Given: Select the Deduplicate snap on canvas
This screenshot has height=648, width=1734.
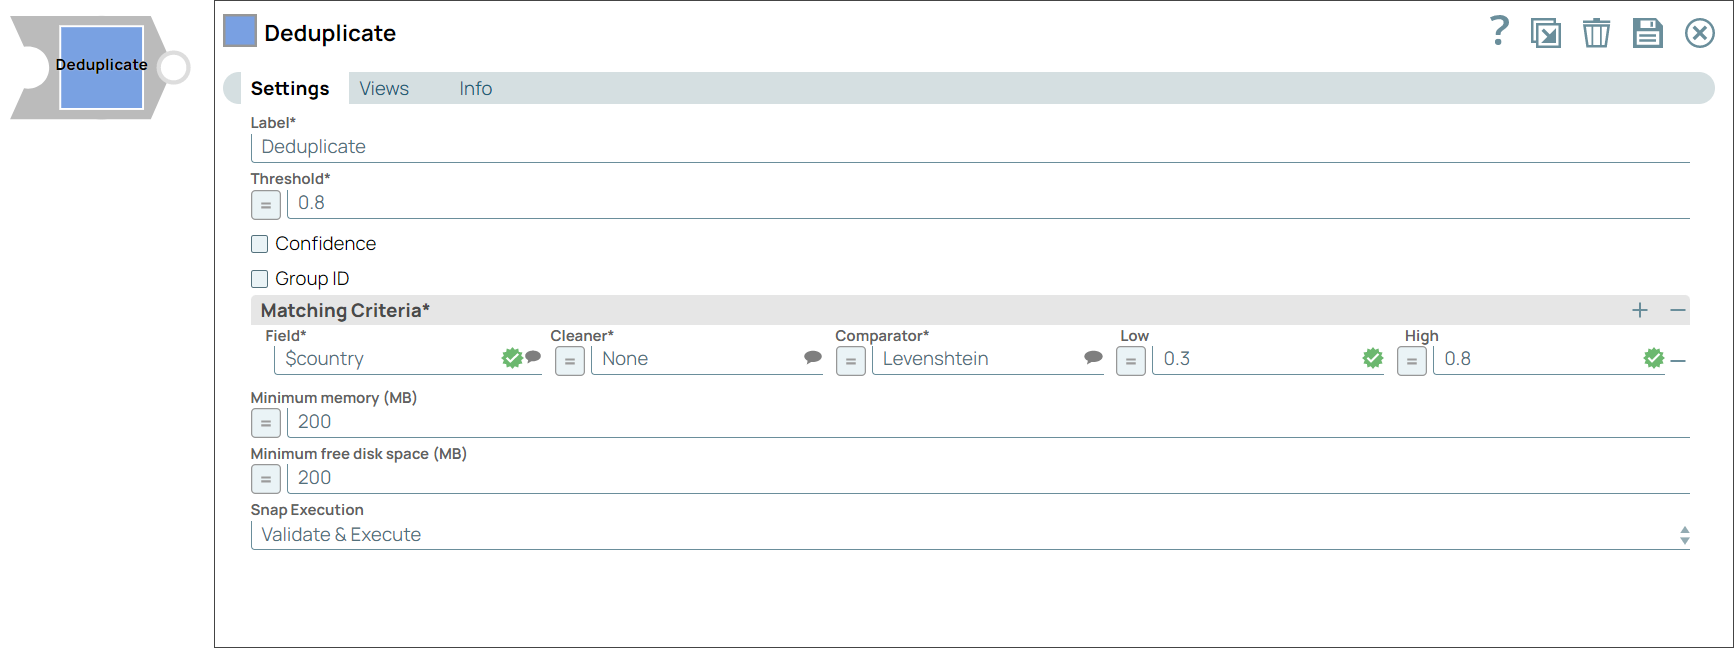Looking at the screenshot, I should click(101, 67).
